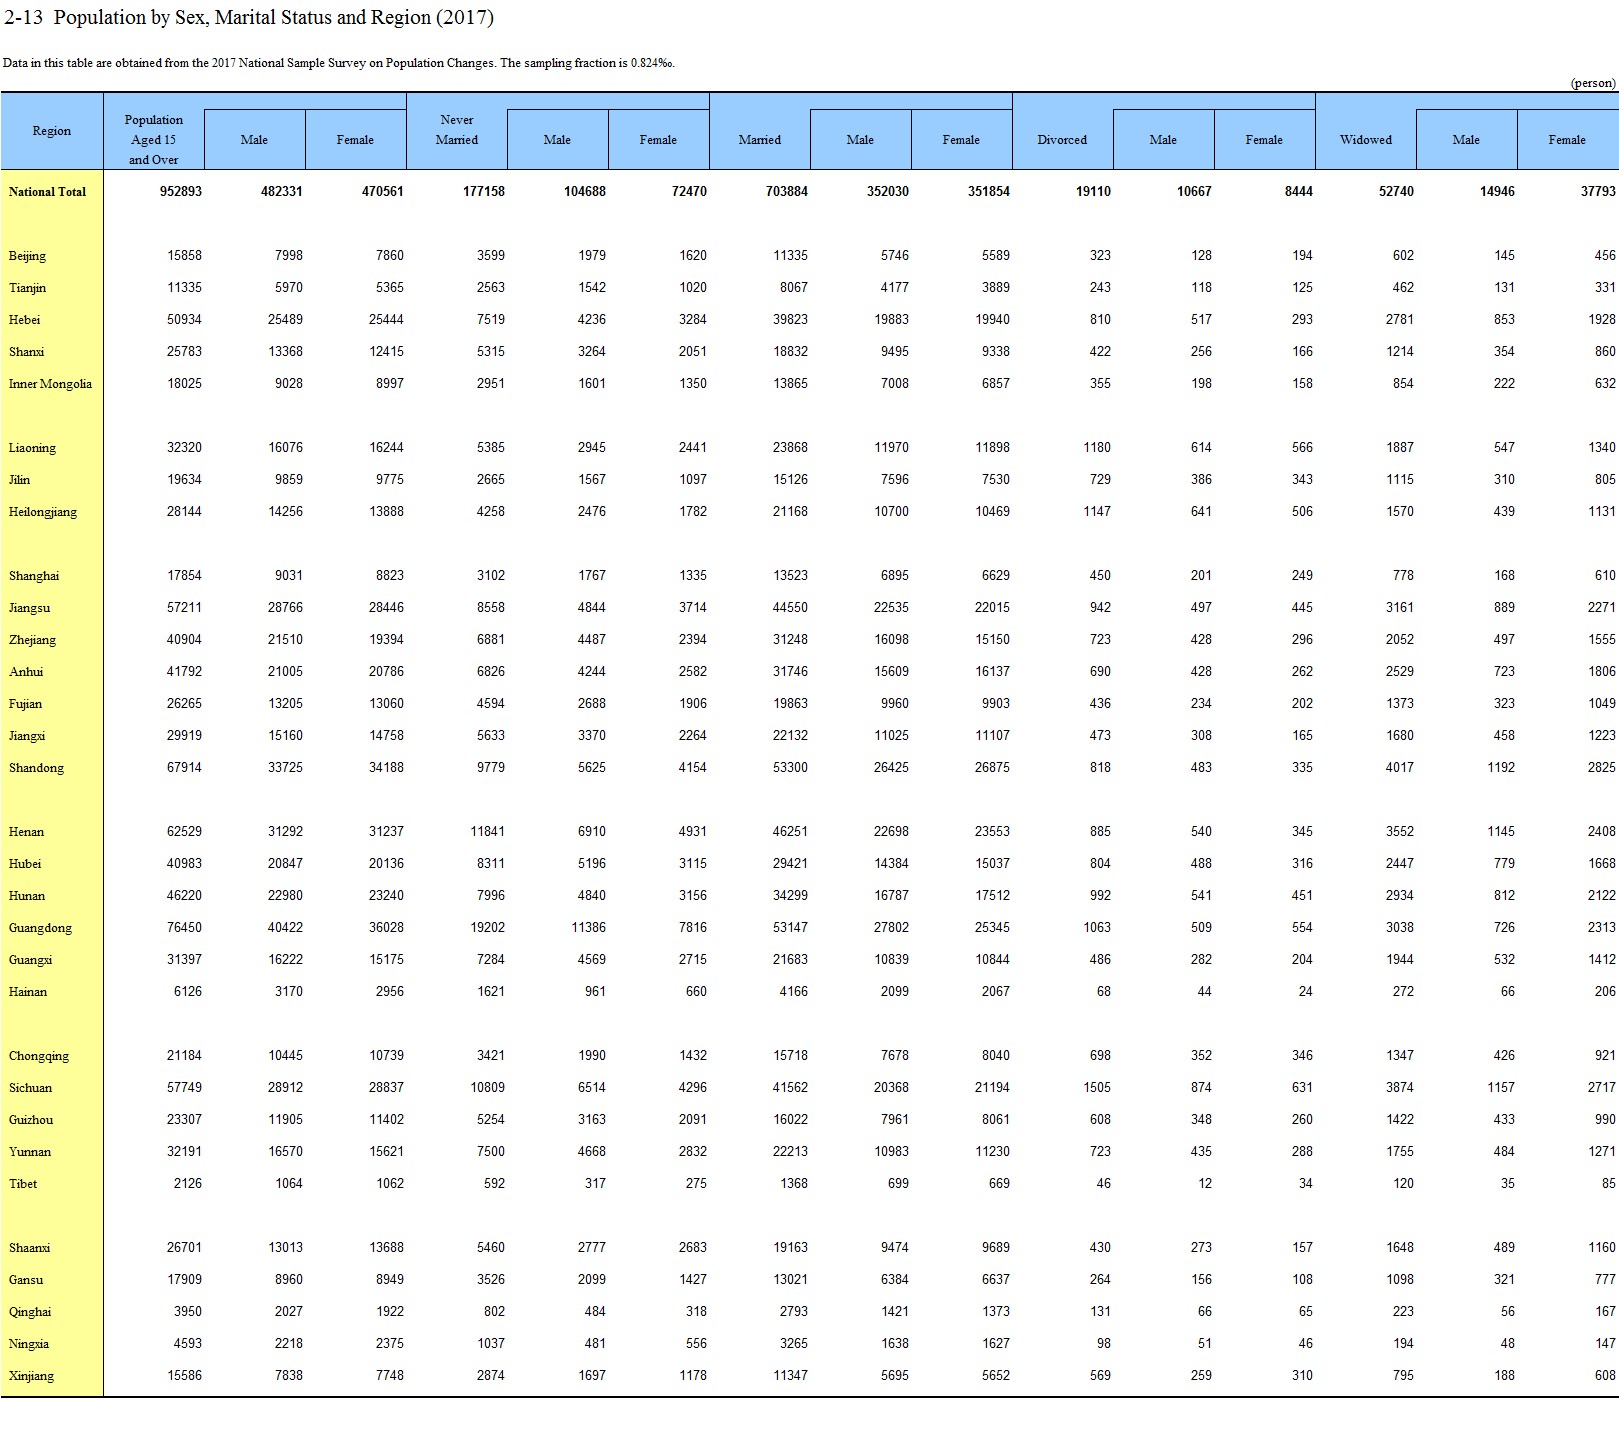Click the 'Ningxia' row label
The image size is (1619, 1430).
29,1344
